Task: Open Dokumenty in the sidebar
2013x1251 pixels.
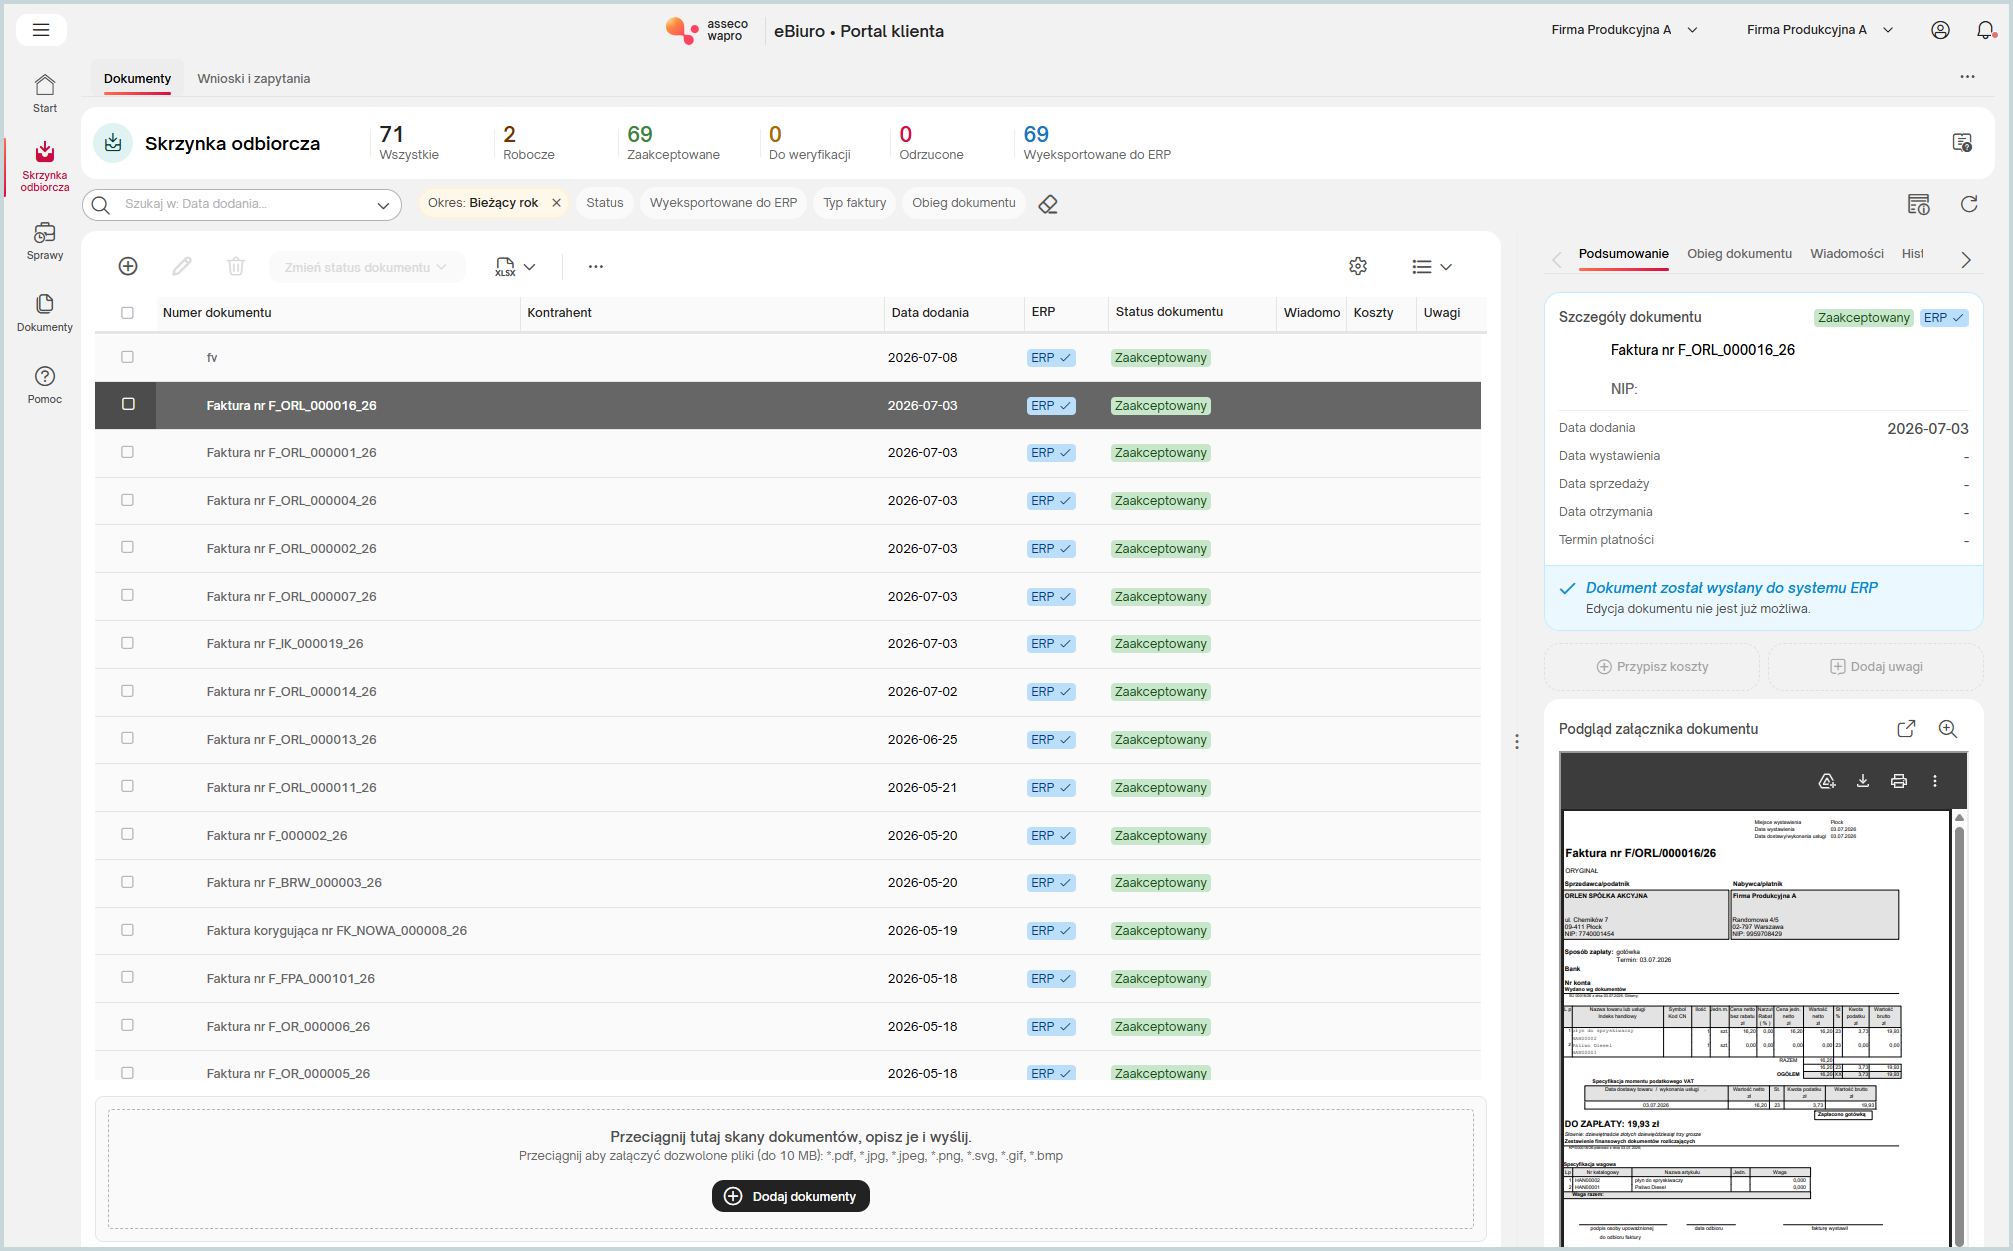Action: 45,313
